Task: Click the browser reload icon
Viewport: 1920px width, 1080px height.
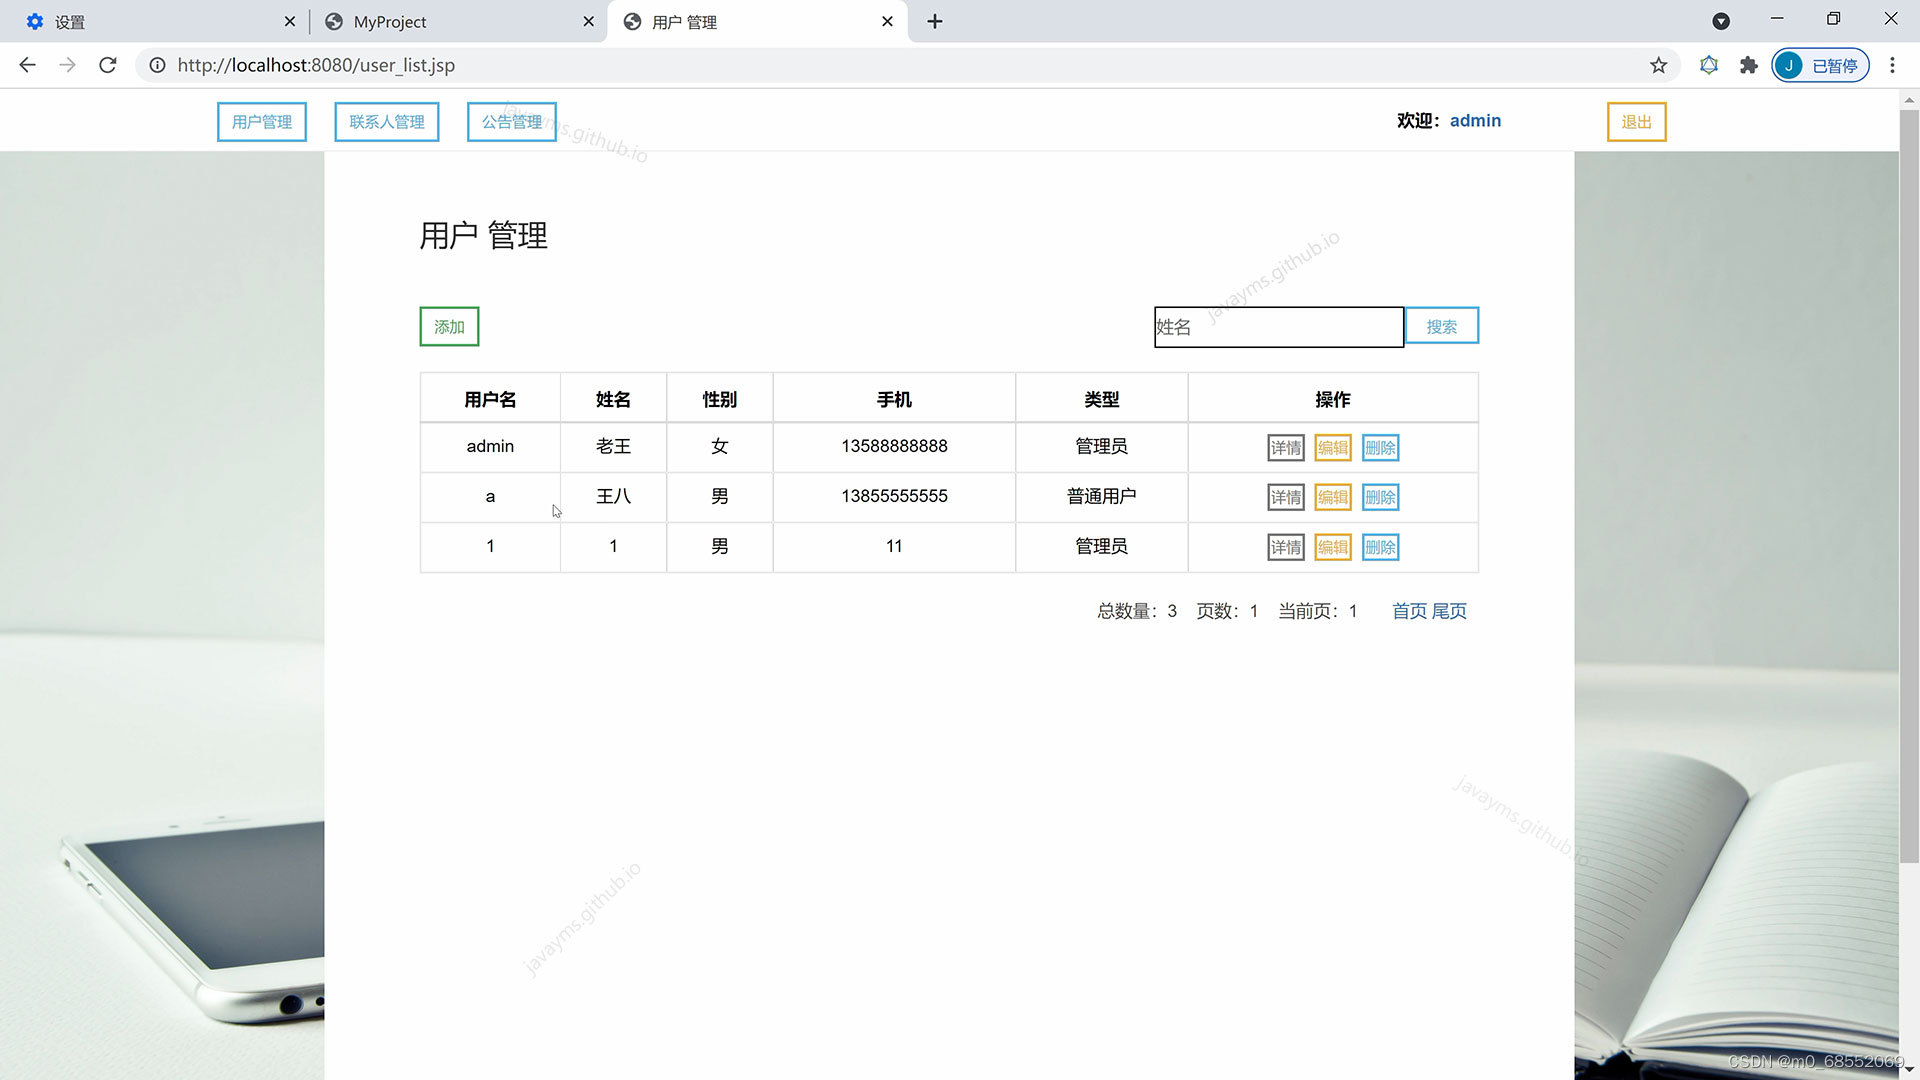Action: (x=108, y=65)
